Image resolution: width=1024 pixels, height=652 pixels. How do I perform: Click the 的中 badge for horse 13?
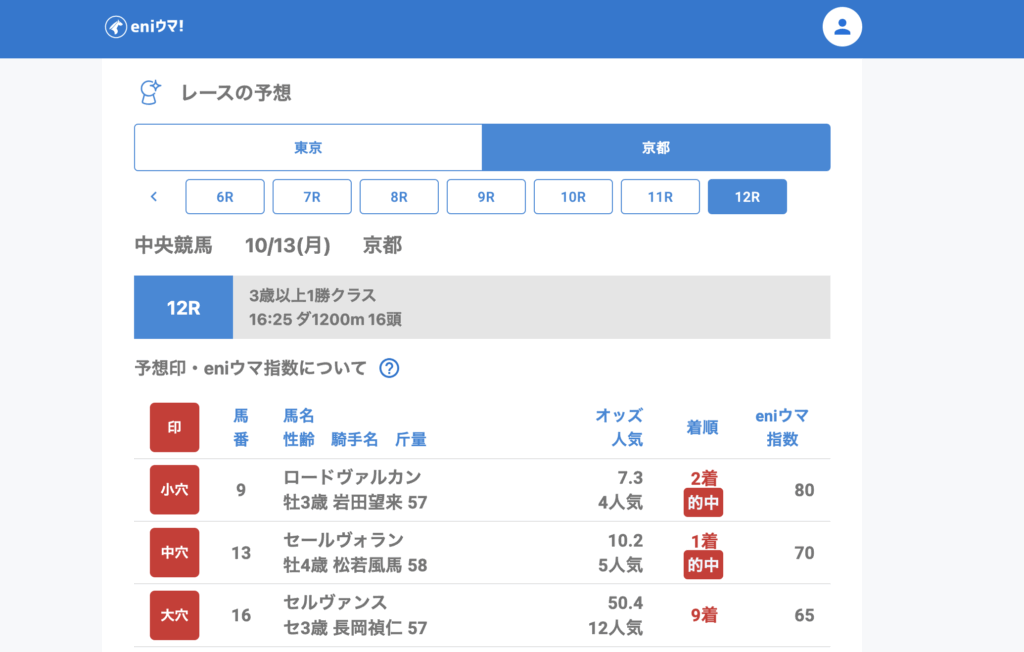(x=703, y=565)
